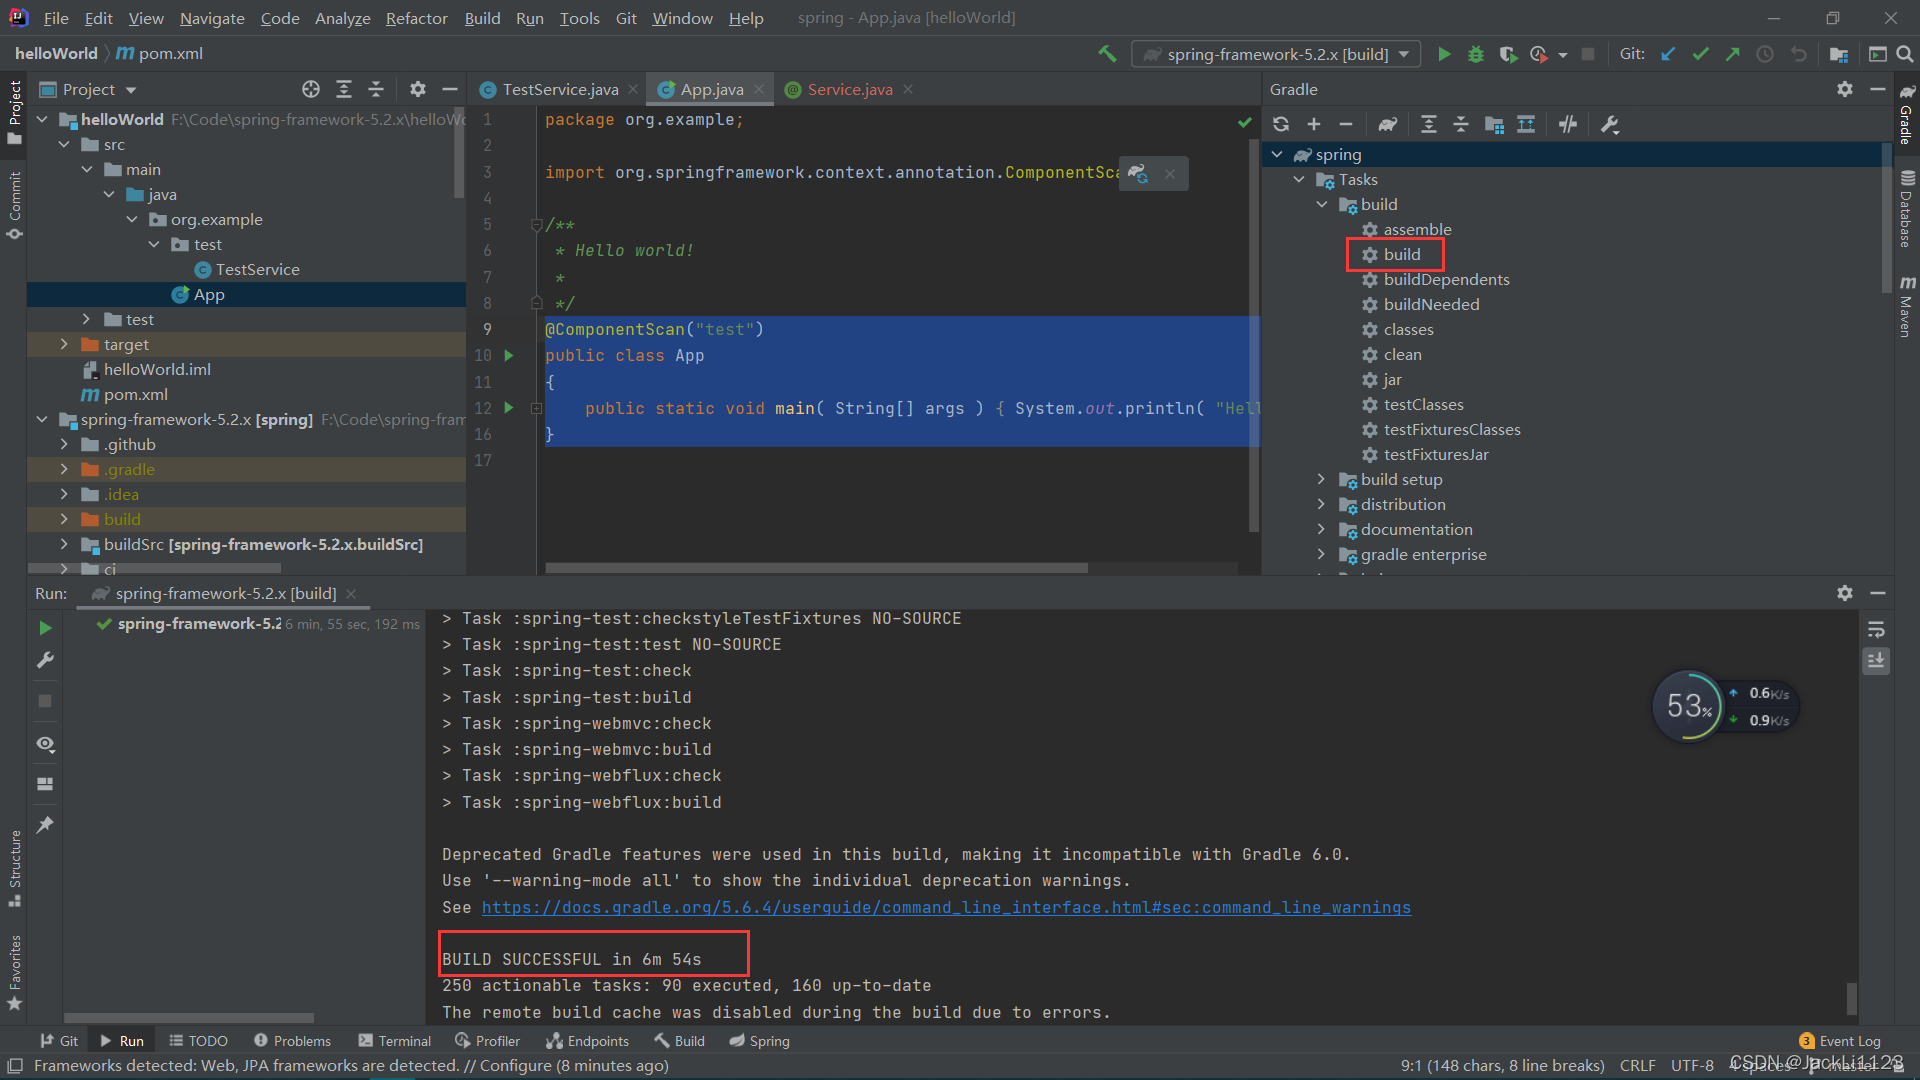Screen dimensions: 1920x1080
Task: Show Git history clock icon
Action: 1765,54
